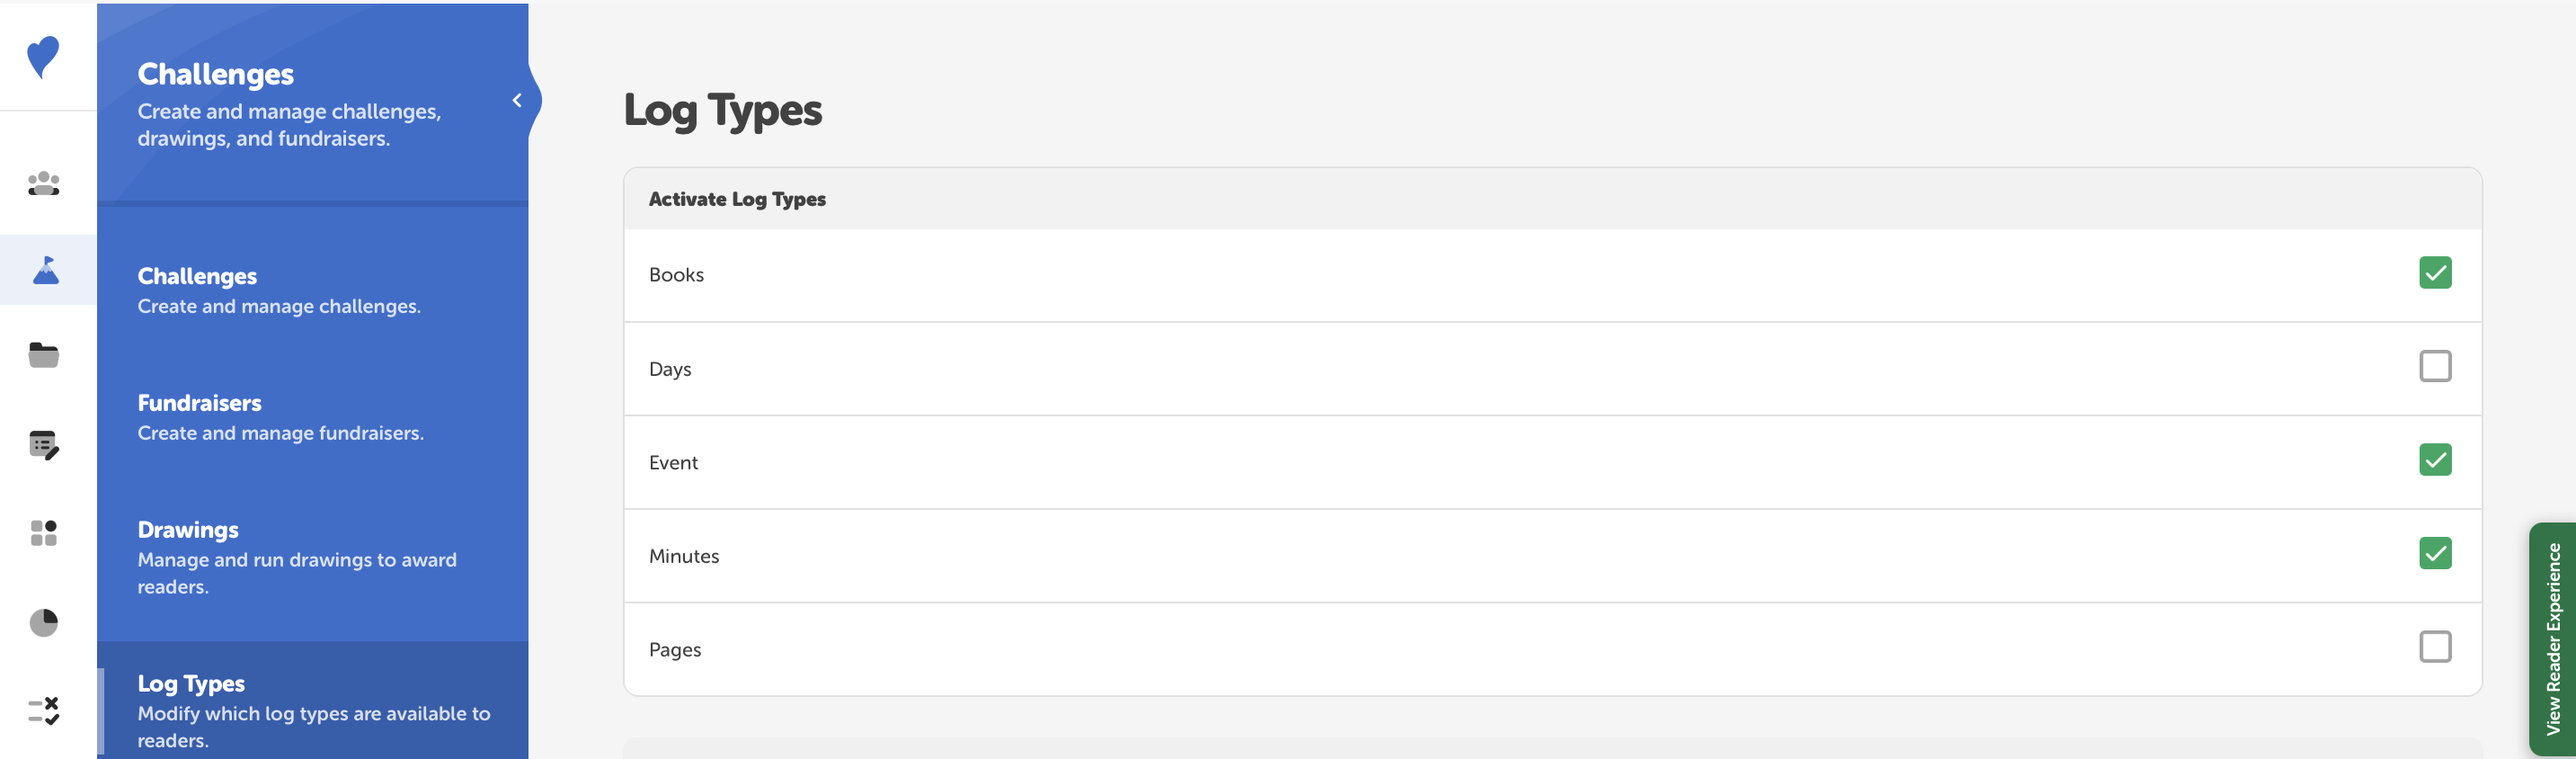
Task: Open the folder icon in the sidebar
Action: (44, 355)
